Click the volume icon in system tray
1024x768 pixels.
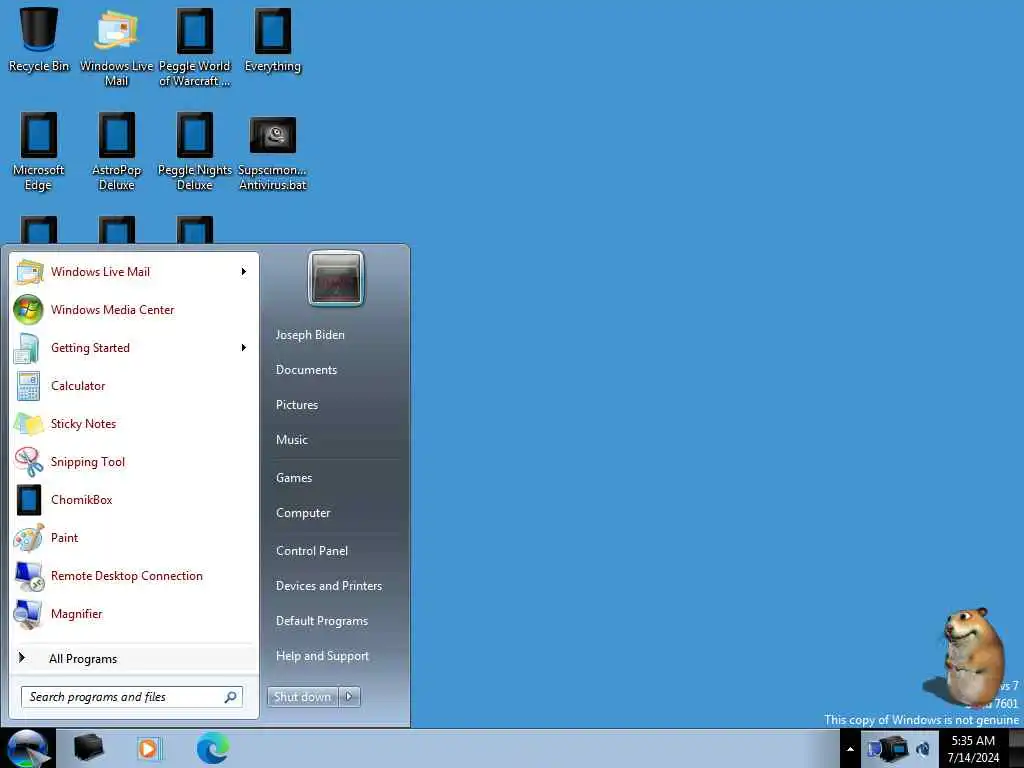tap(923, 749)
